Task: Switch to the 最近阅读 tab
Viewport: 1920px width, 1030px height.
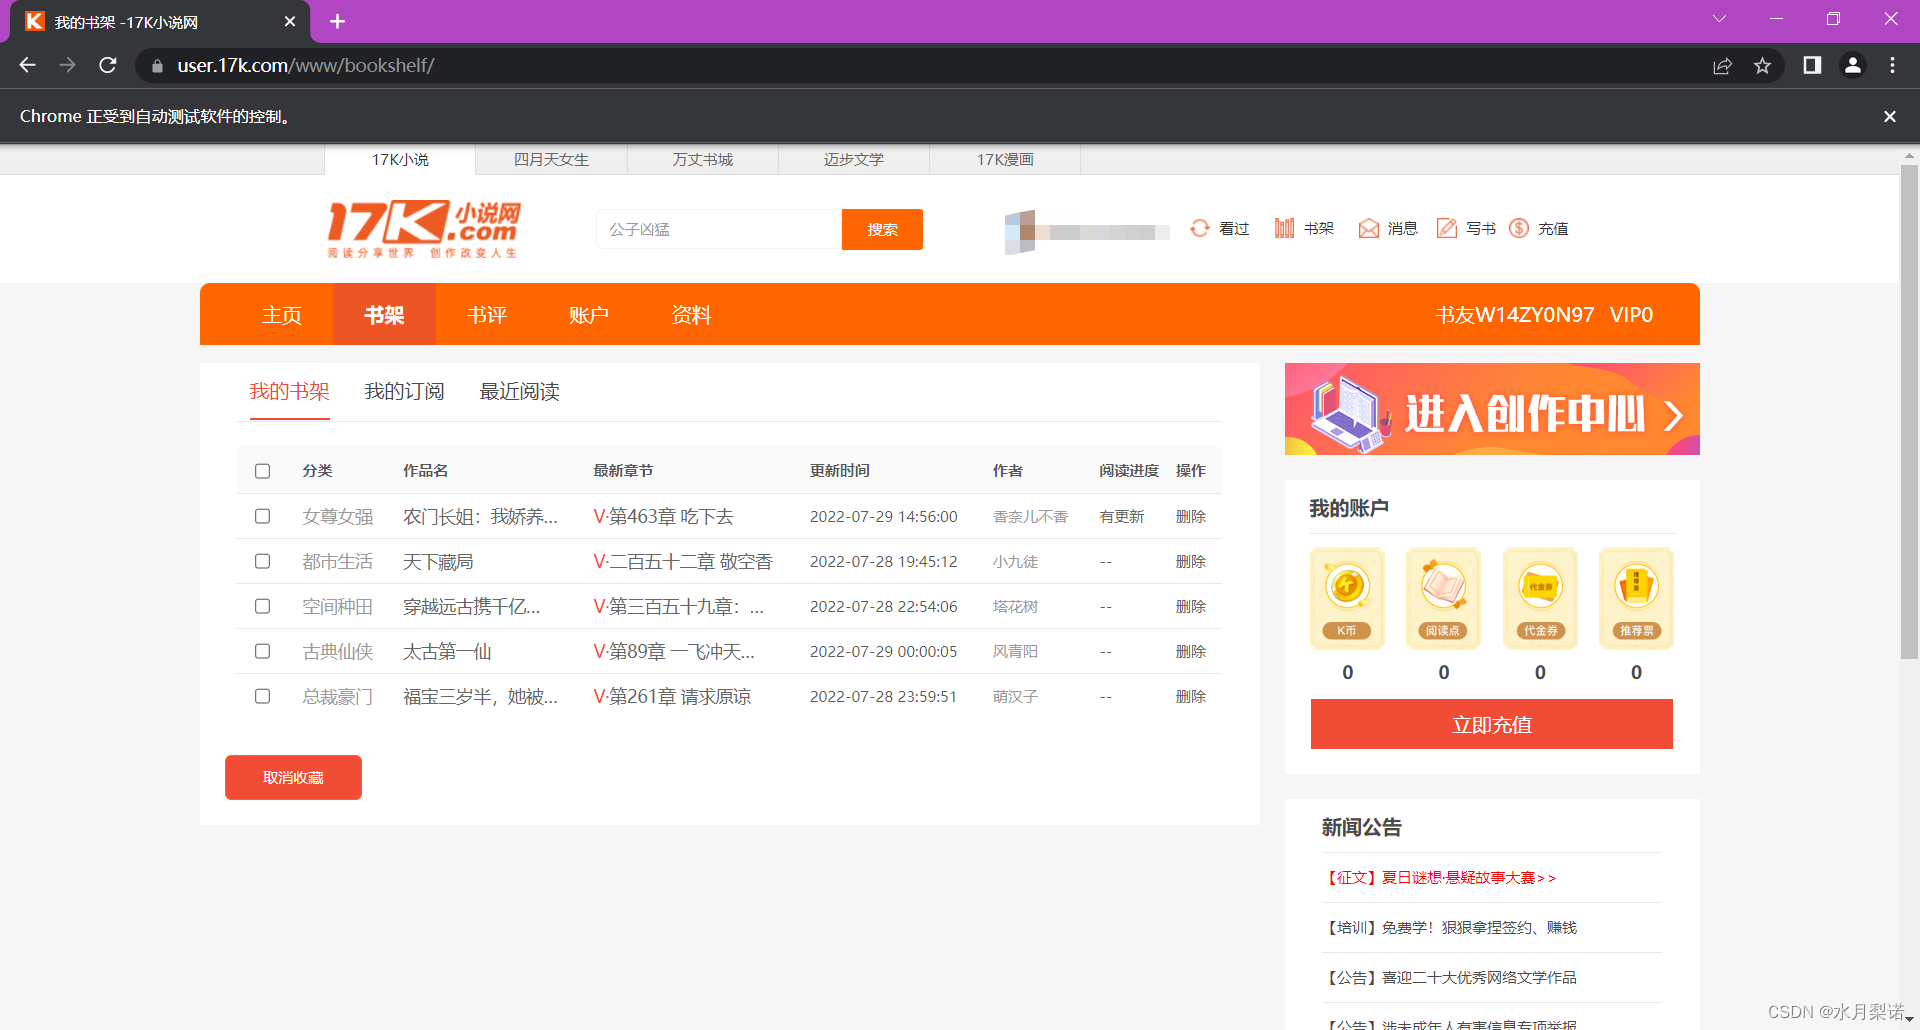Action: pyautogui.click(x=519, y=391)
